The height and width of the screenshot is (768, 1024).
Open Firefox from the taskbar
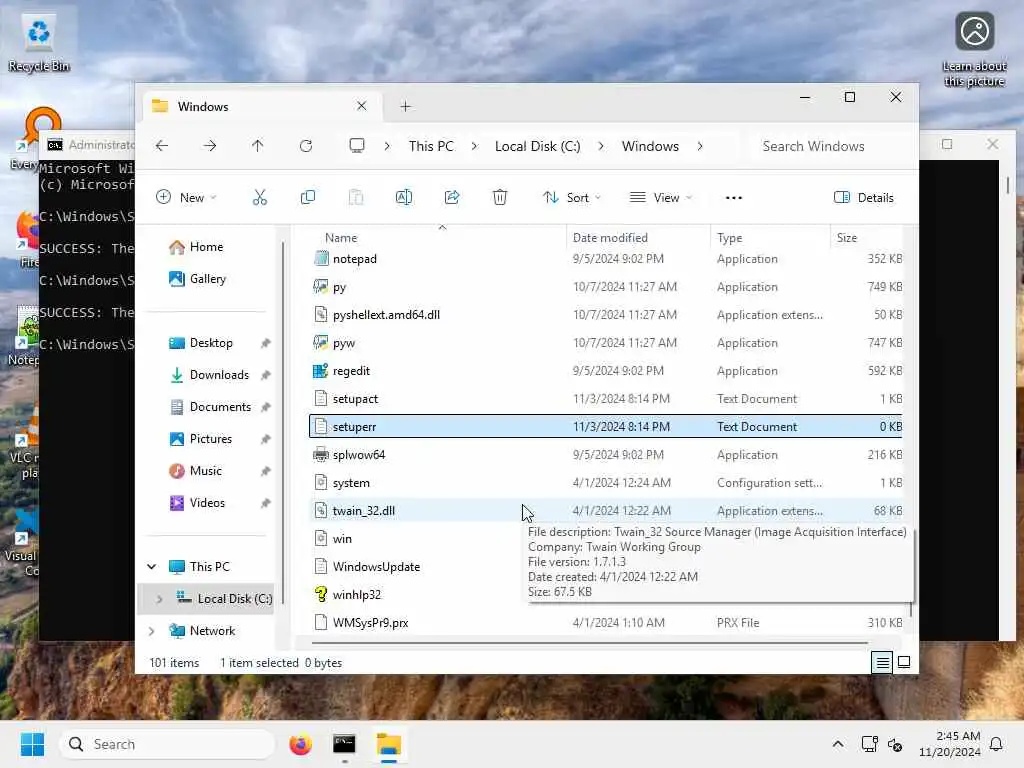(300, 744)
